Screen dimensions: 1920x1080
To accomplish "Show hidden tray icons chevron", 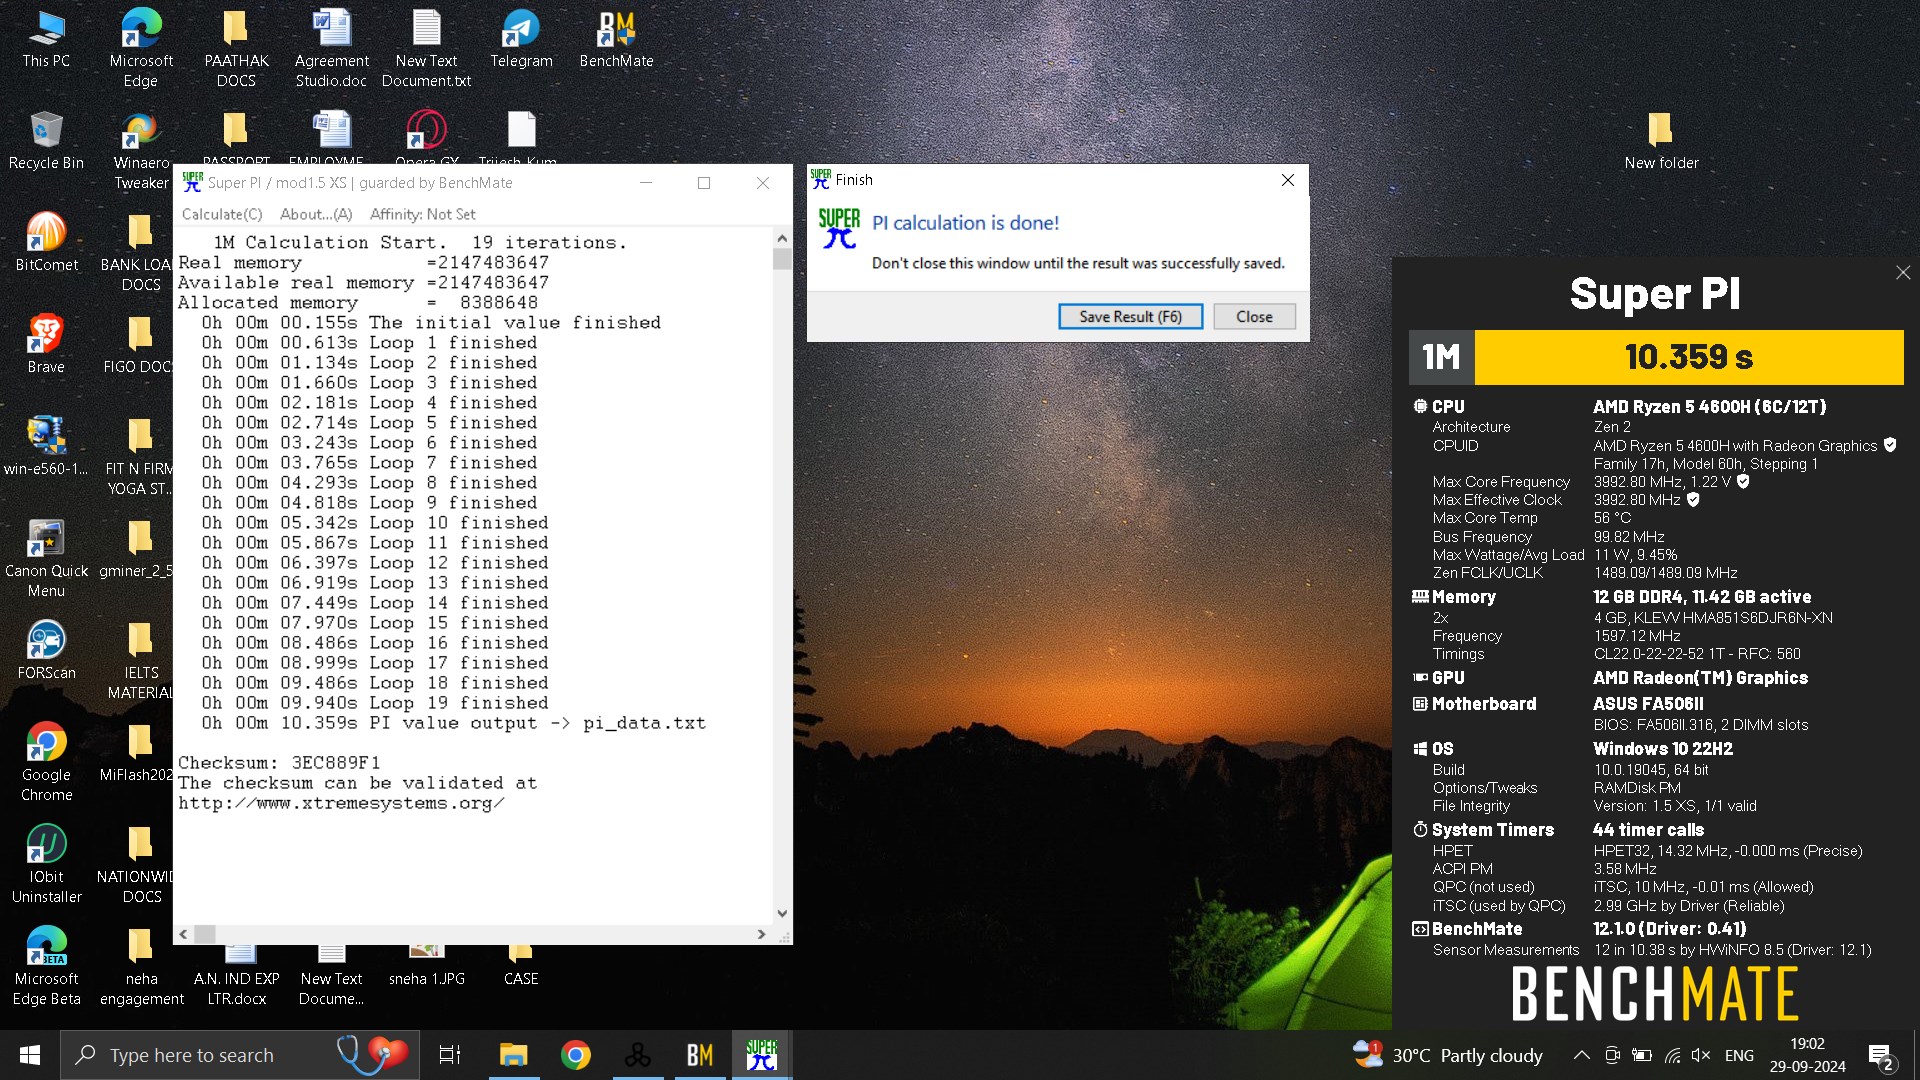I will point(1581,1055).
